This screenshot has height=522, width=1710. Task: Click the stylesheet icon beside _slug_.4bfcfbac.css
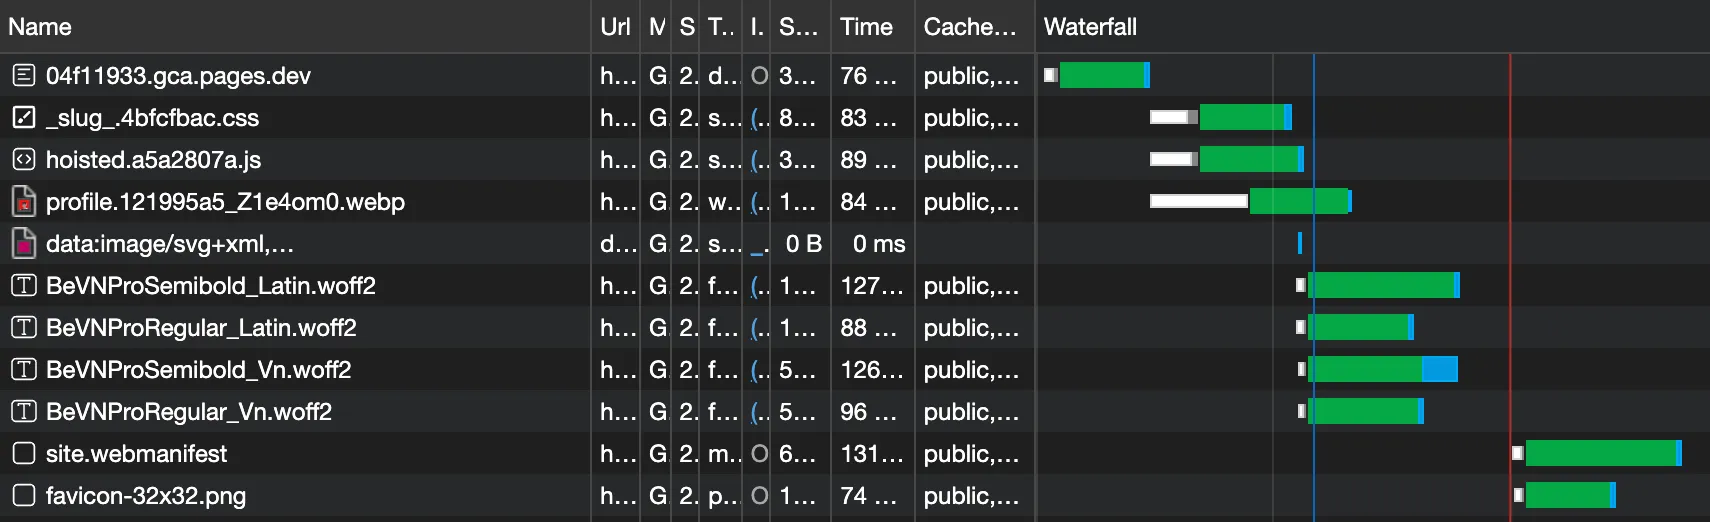tap(24, 117)
